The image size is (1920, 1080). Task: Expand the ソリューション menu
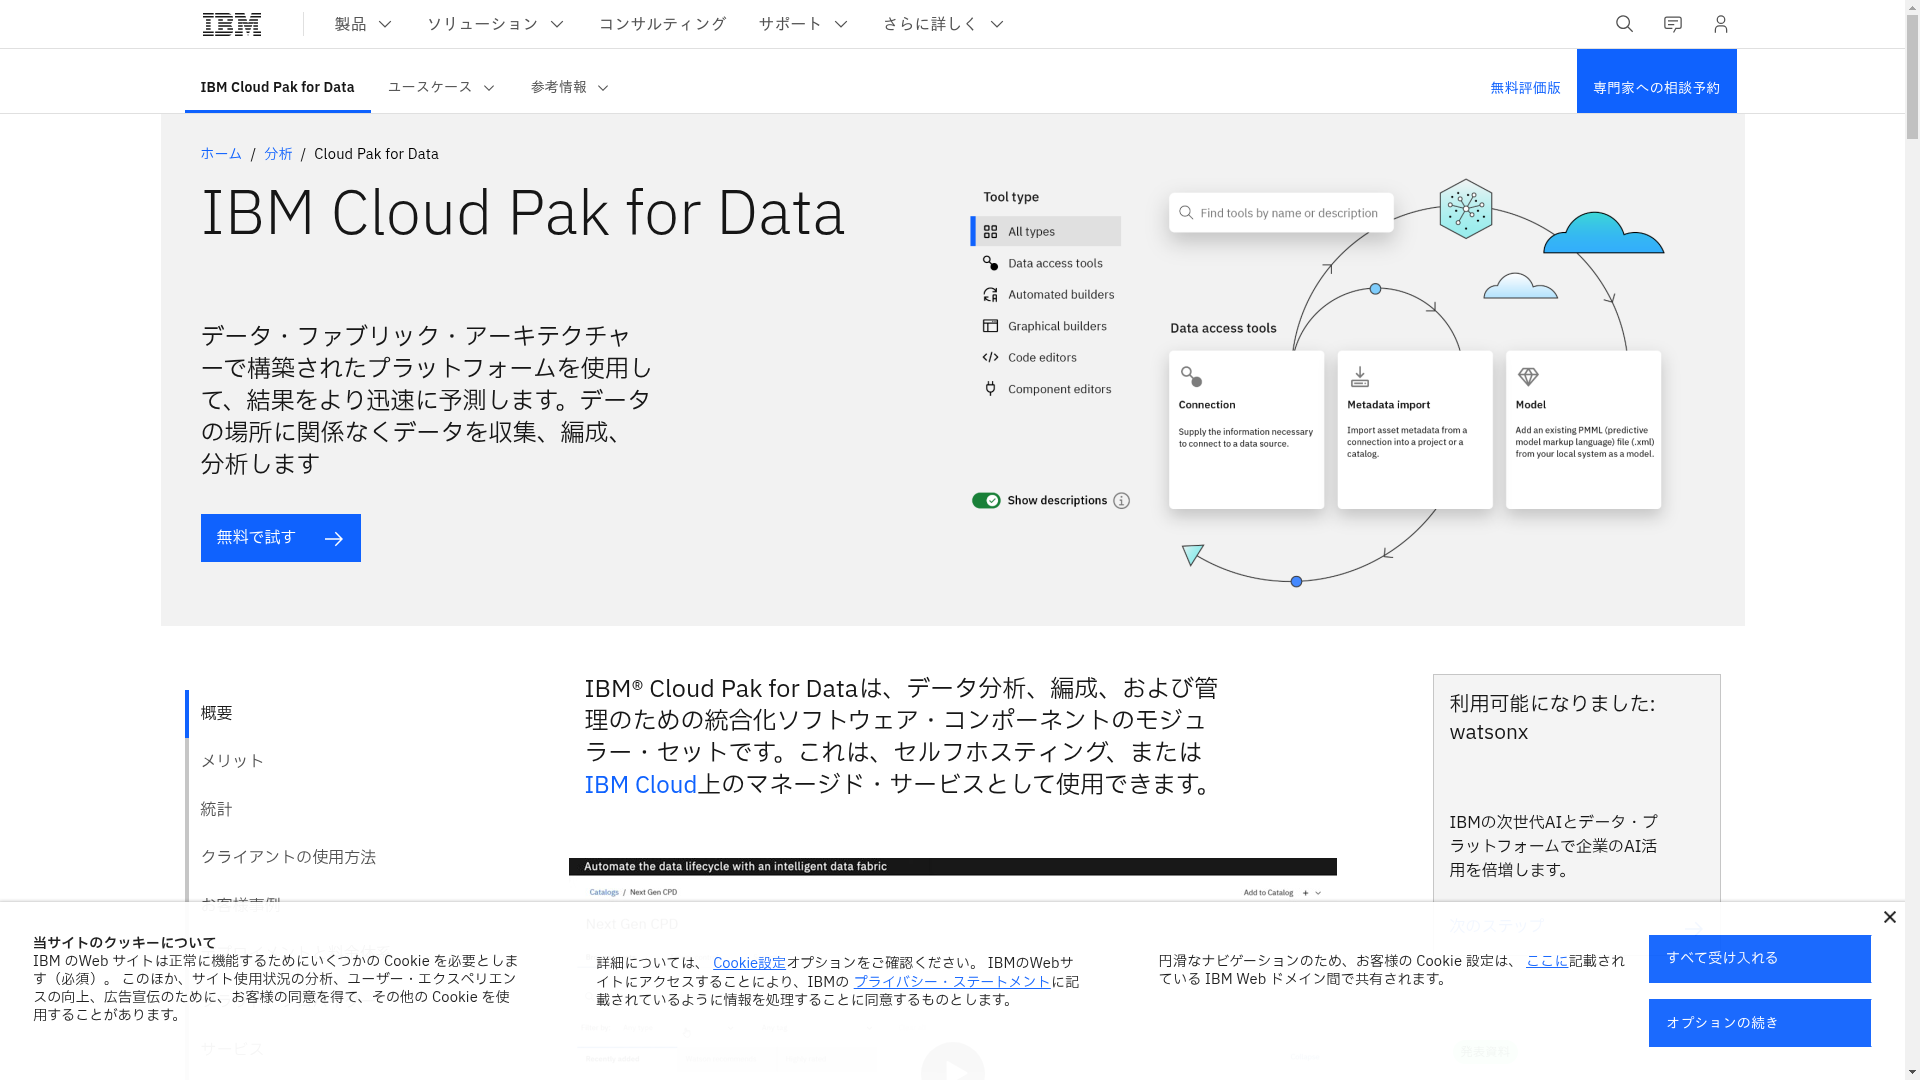[x=496, y=24]
